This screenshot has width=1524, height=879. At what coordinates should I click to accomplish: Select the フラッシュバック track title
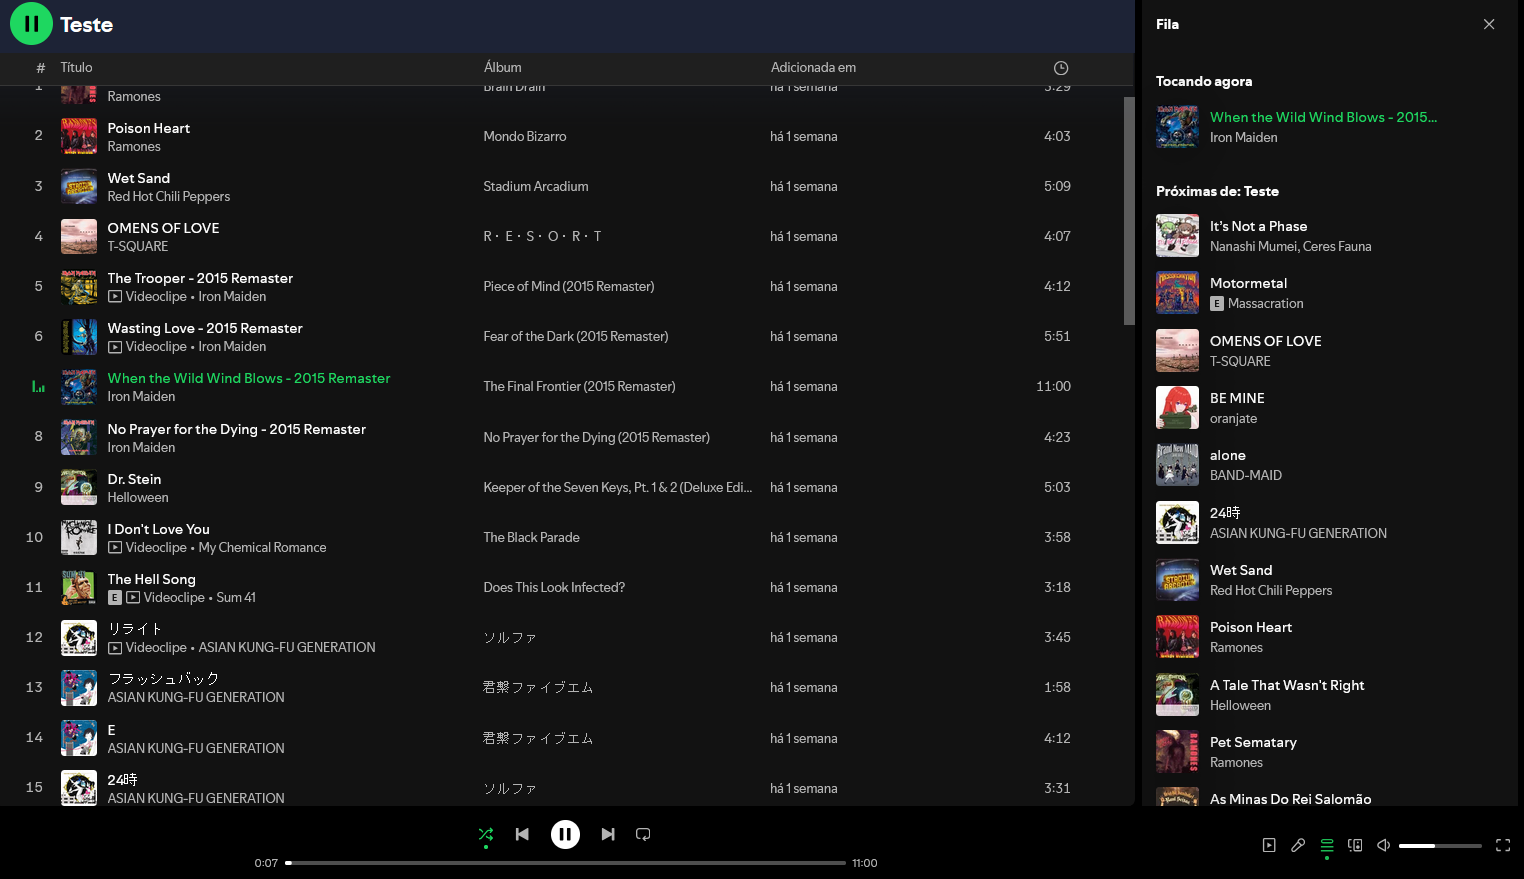pos(163,679)
